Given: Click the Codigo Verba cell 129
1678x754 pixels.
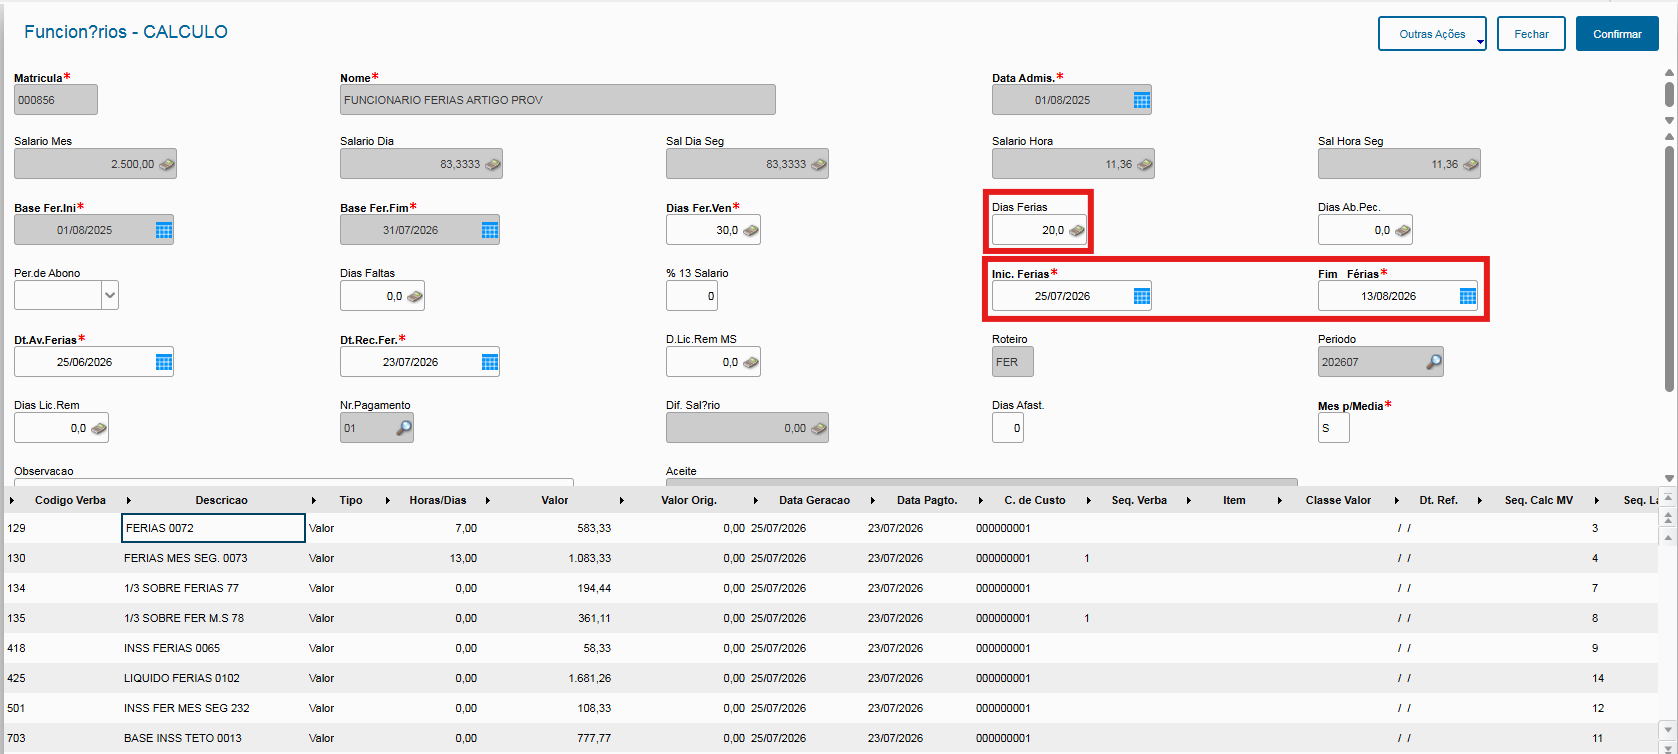Looking at the screenshot, I should [x=16, y=528].
